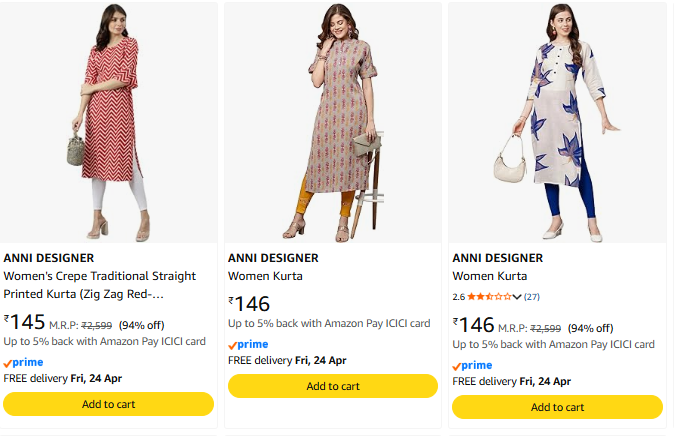Open the 27 customer reviews link

click(x=532, y=297)
